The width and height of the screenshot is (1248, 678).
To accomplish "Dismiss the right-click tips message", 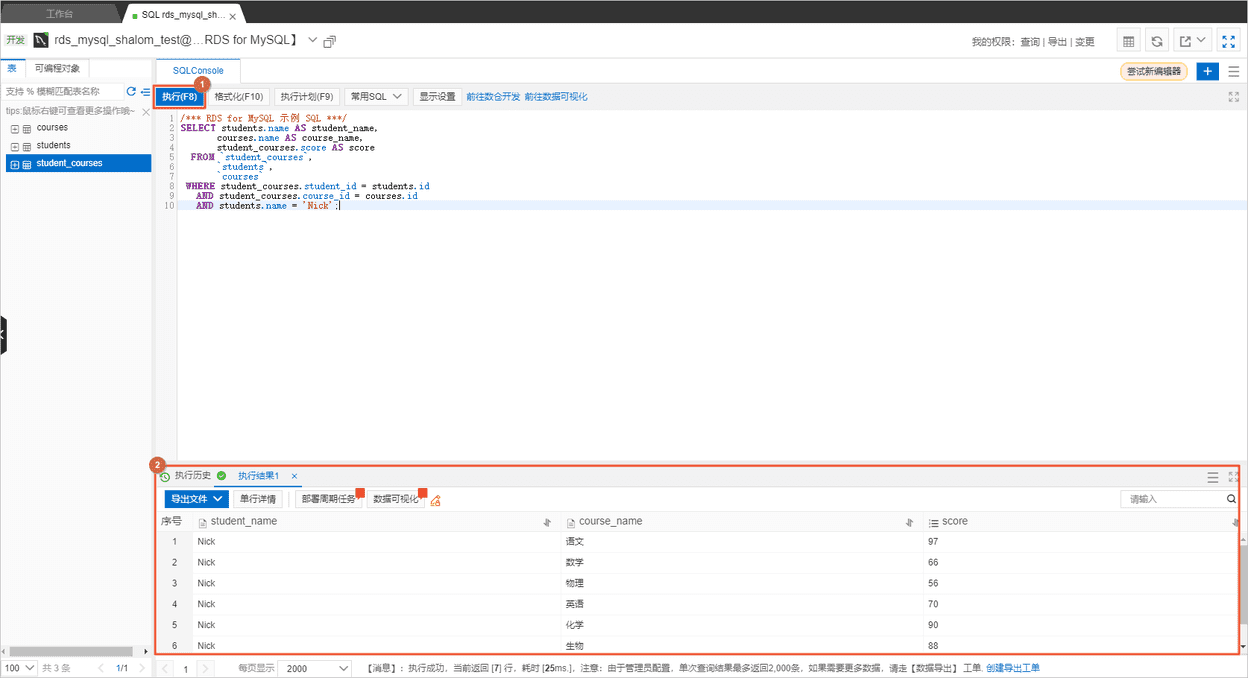I will pos(146,111).
